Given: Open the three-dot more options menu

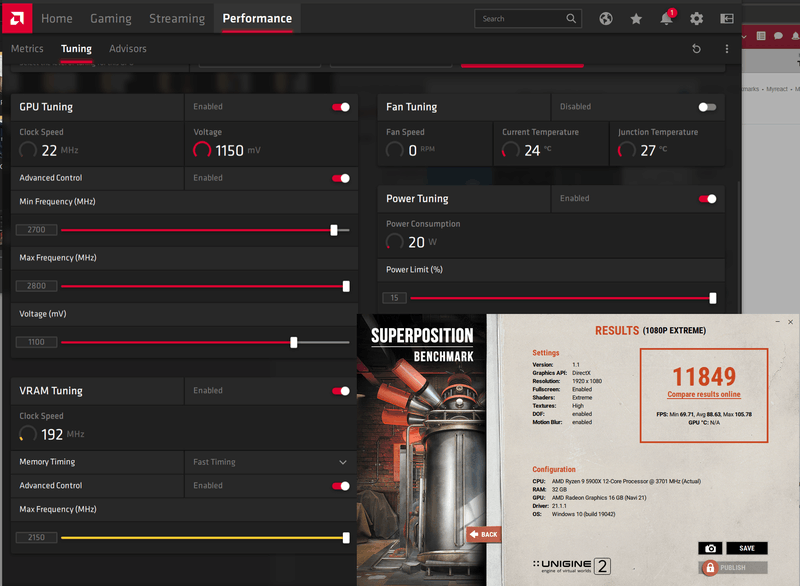Looking at the screenshot, I should (x=727, y=49).
